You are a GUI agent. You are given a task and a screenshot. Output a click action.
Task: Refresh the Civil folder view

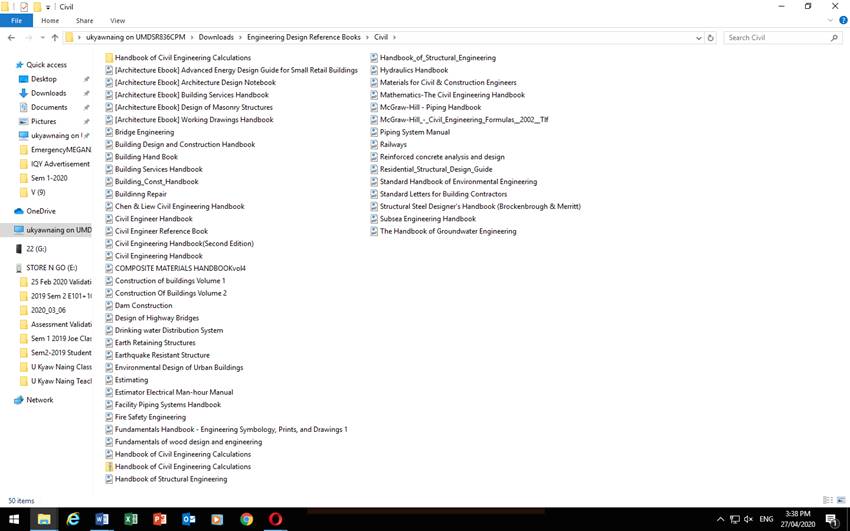(711, 37)
